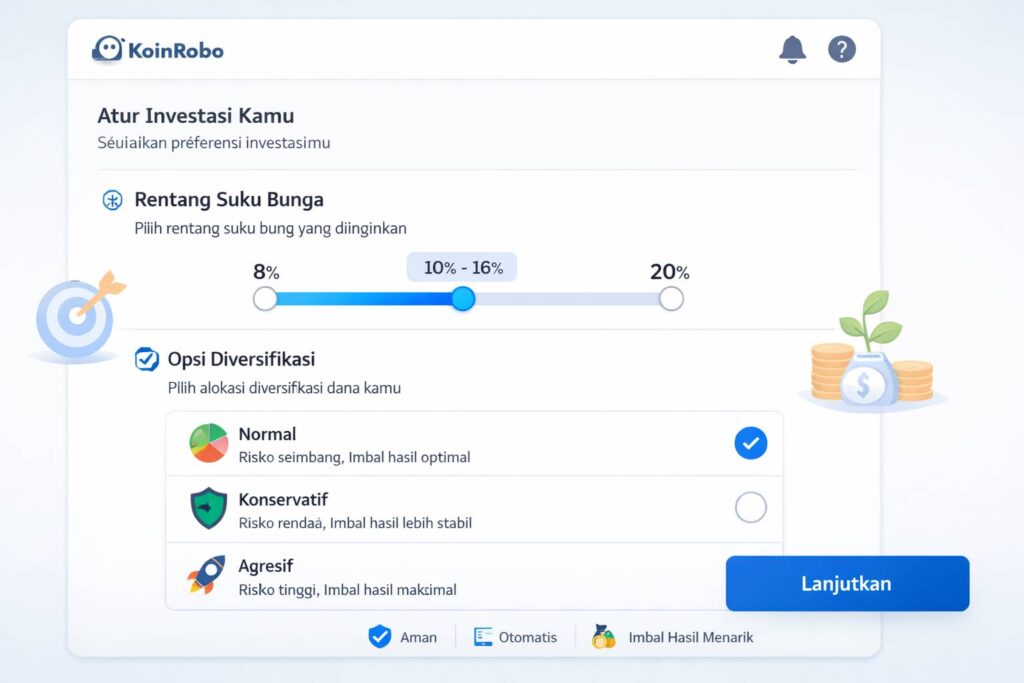The height and width of the screenshot is (683, 1024).
Task: Click the Opsi Diversifikasi checkmark icon
Action: pos(147,359)
